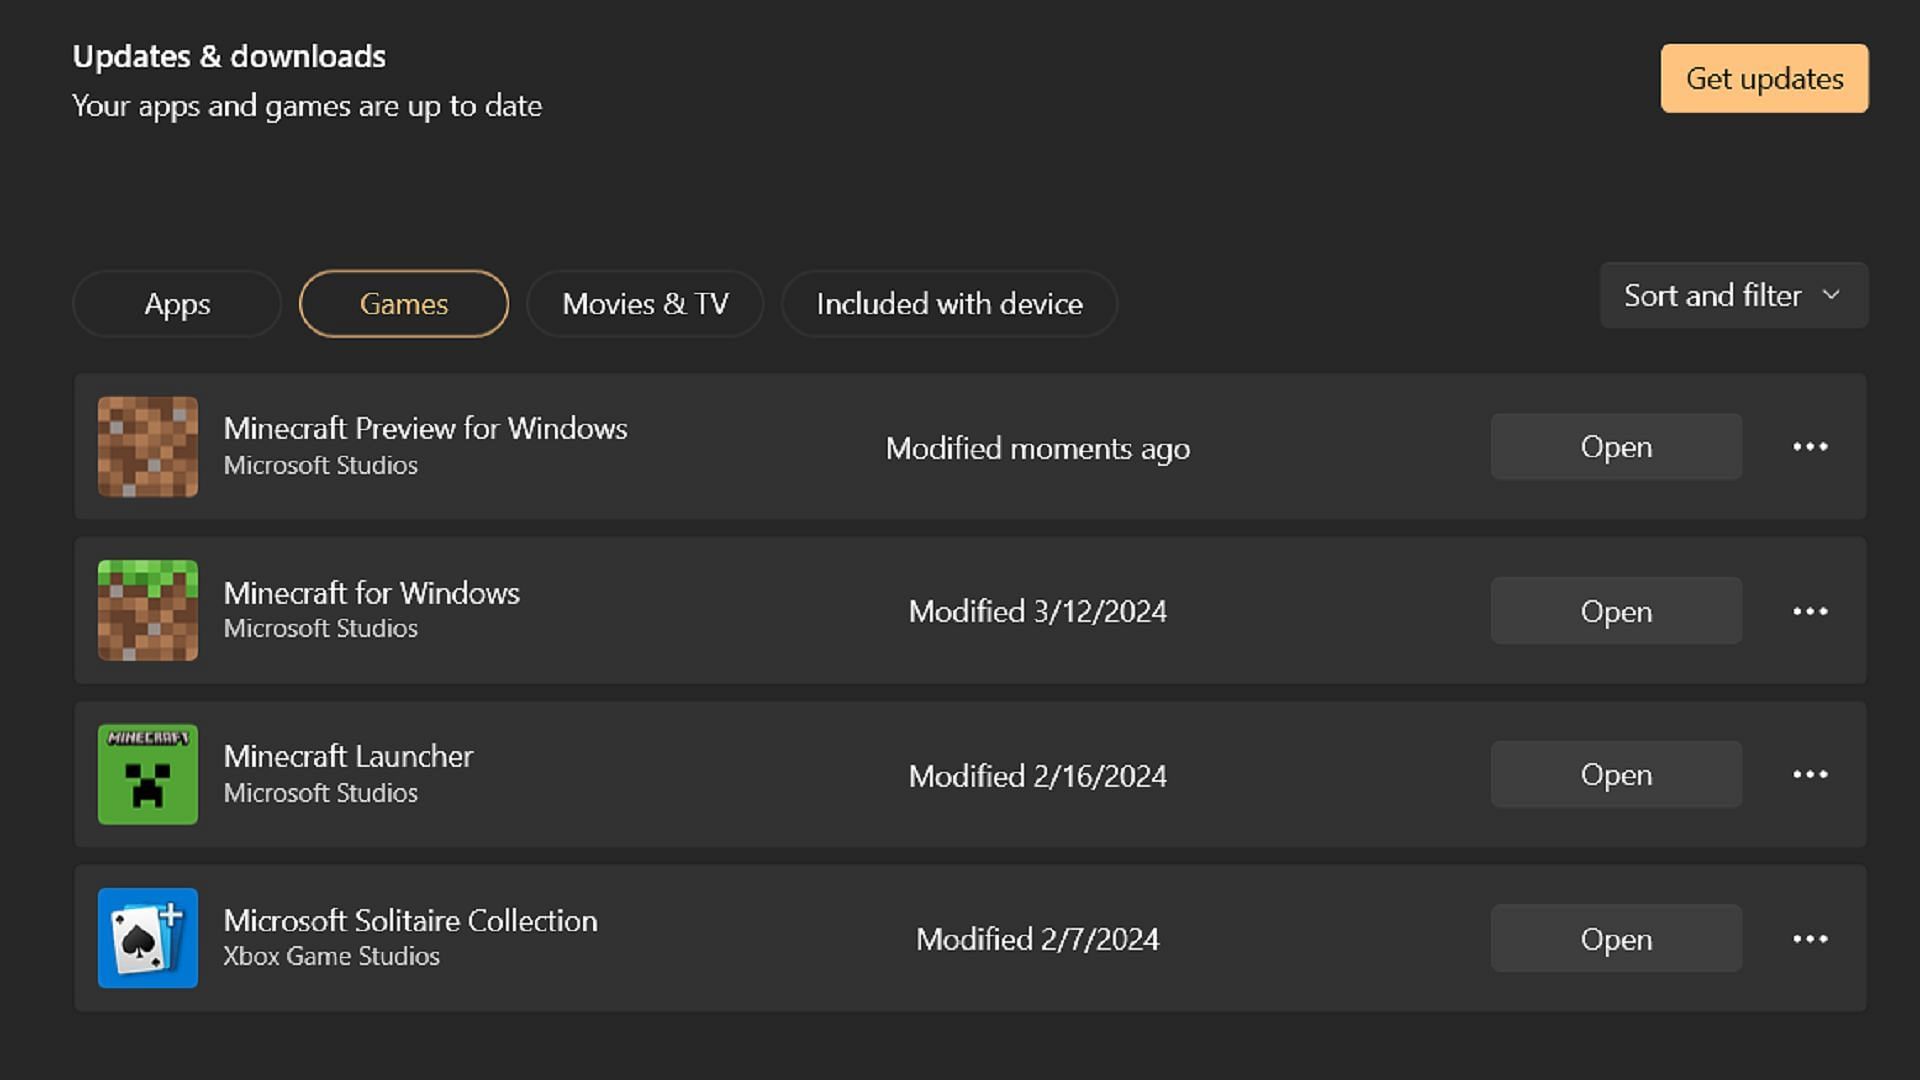Screen dimensions: 1920x1080
Task: Click the Minecraft Preview for Windows icon
Action: point(148,447)
